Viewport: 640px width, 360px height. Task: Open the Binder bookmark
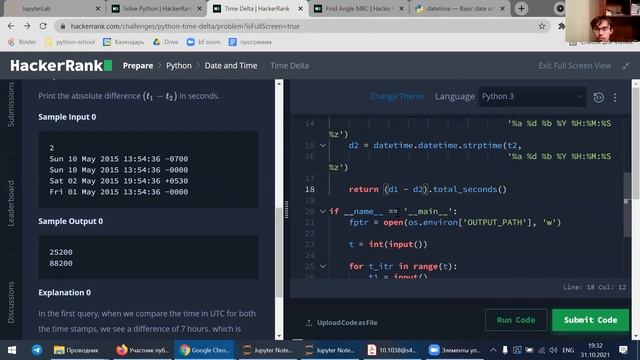click(22, 42)
